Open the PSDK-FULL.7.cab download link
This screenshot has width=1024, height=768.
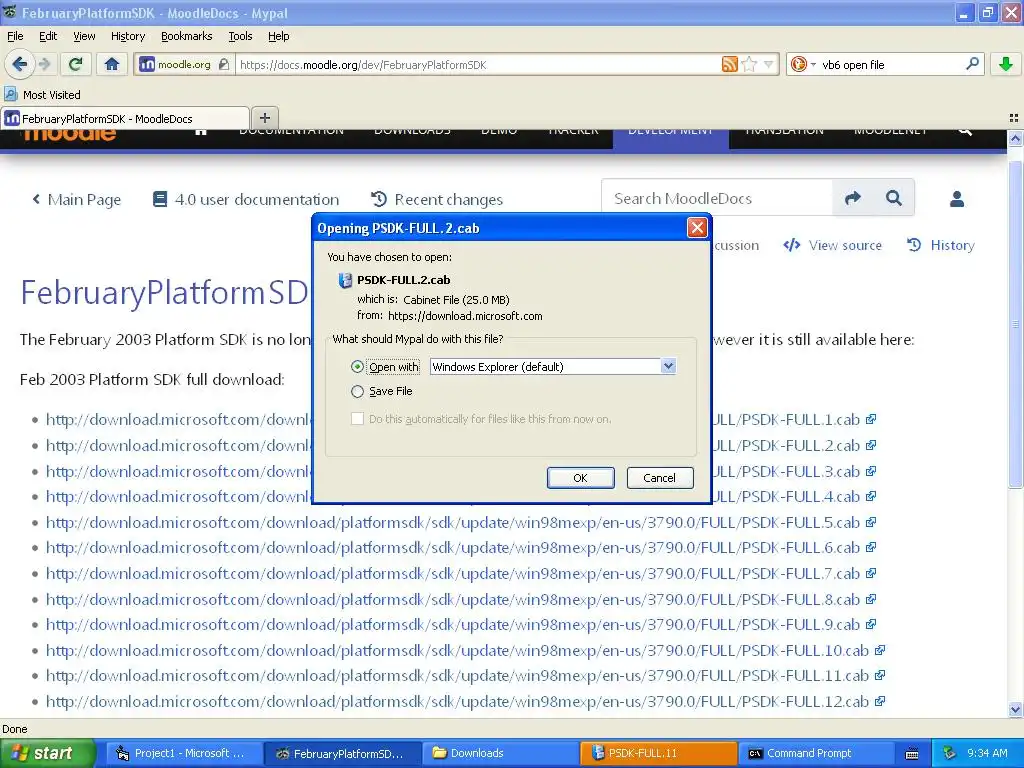(453, 573)
